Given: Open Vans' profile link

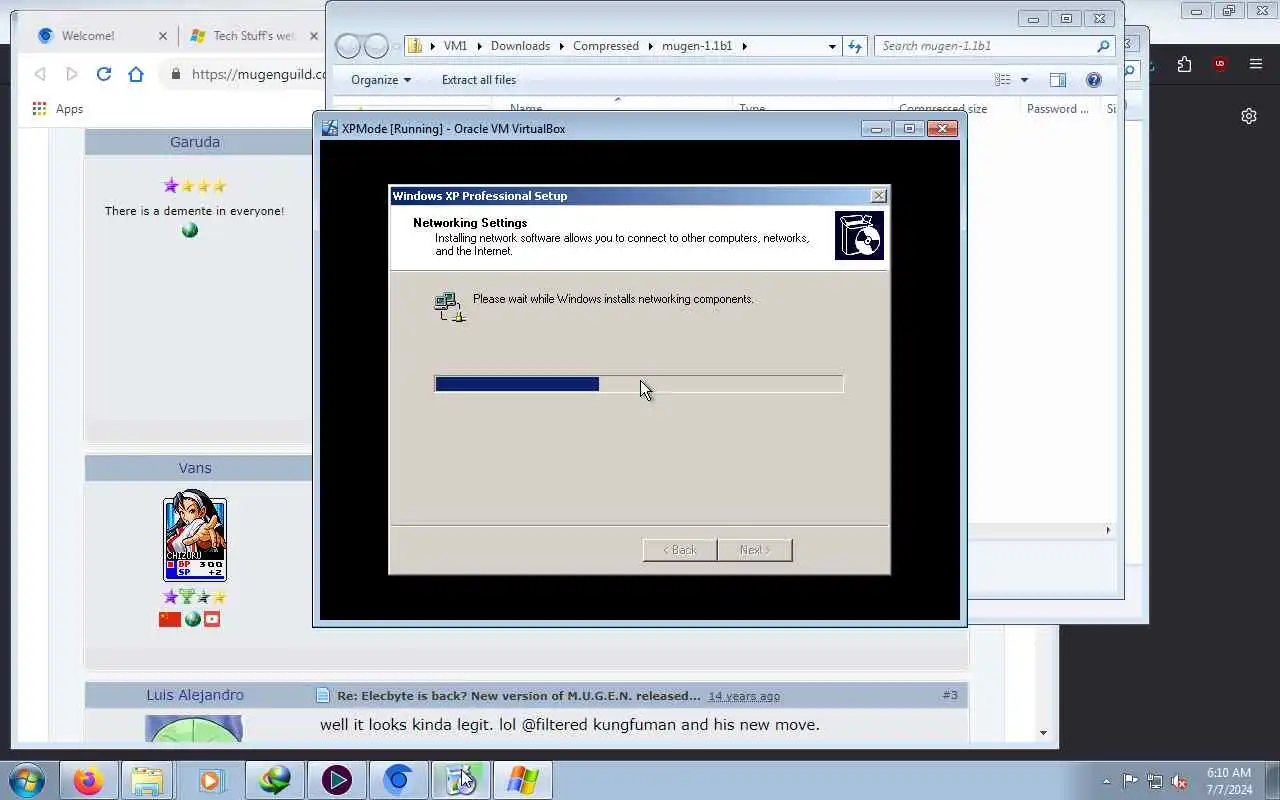Looking at the screenshot, I should click(195, 468).
